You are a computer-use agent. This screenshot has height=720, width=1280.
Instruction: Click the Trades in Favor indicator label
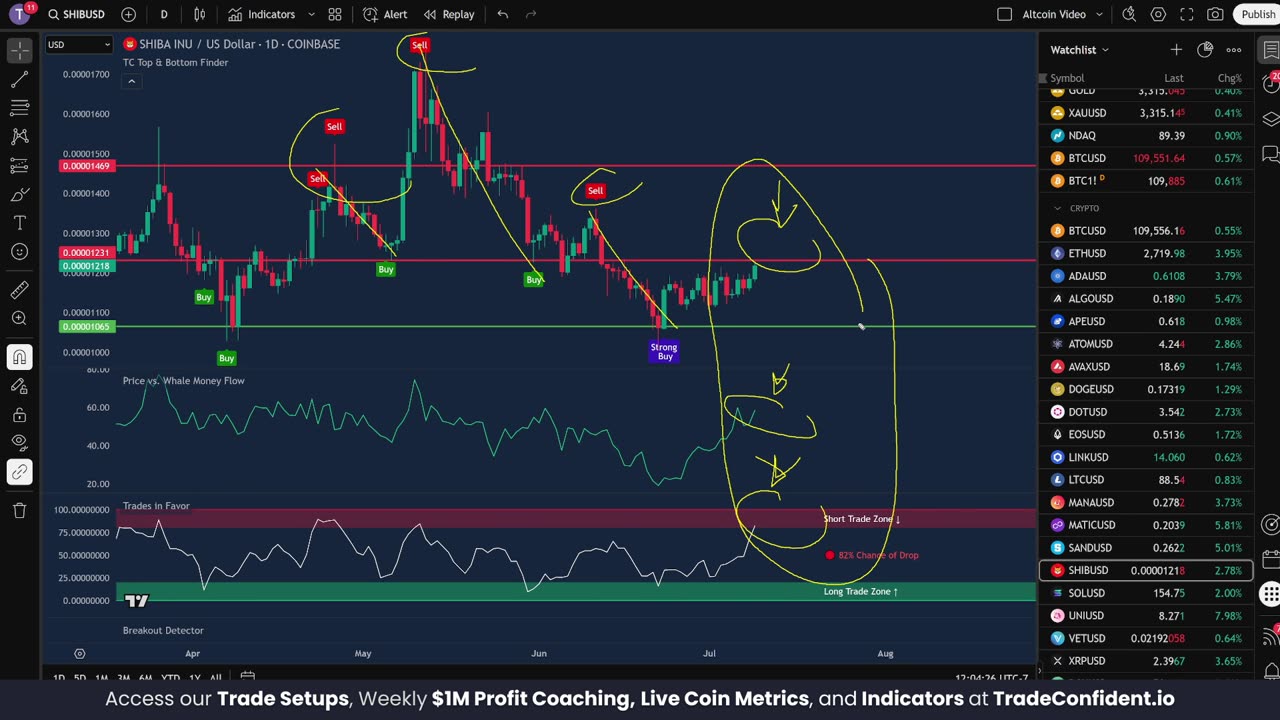pyautogui.click(x=156, y=506)
